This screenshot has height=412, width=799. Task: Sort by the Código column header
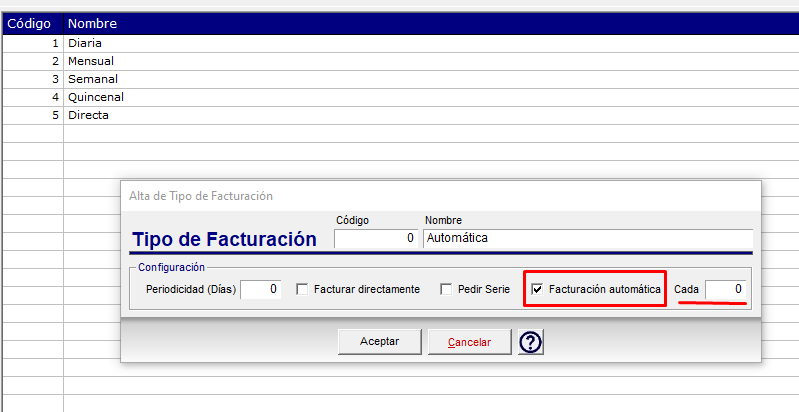point(33,23)
